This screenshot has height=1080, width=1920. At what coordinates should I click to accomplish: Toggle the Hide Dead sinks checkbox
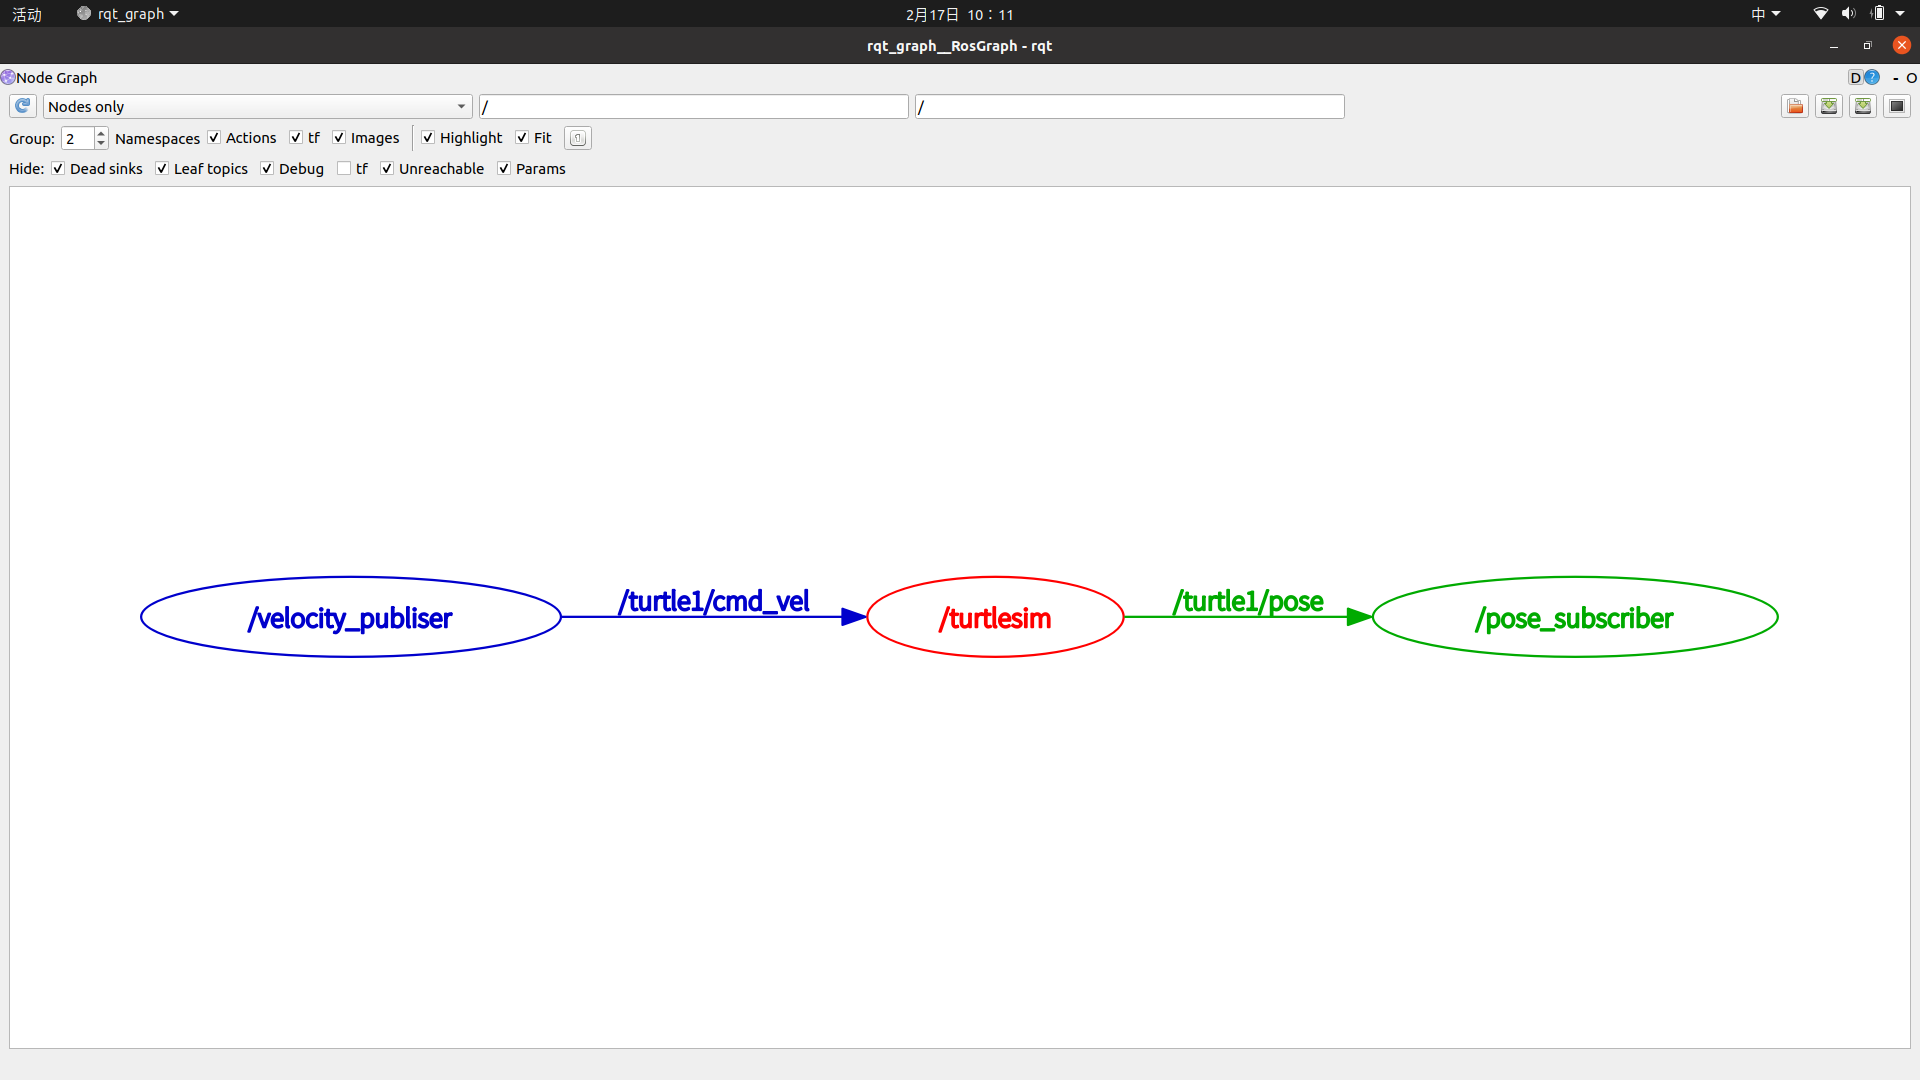(x=58, y=168)
